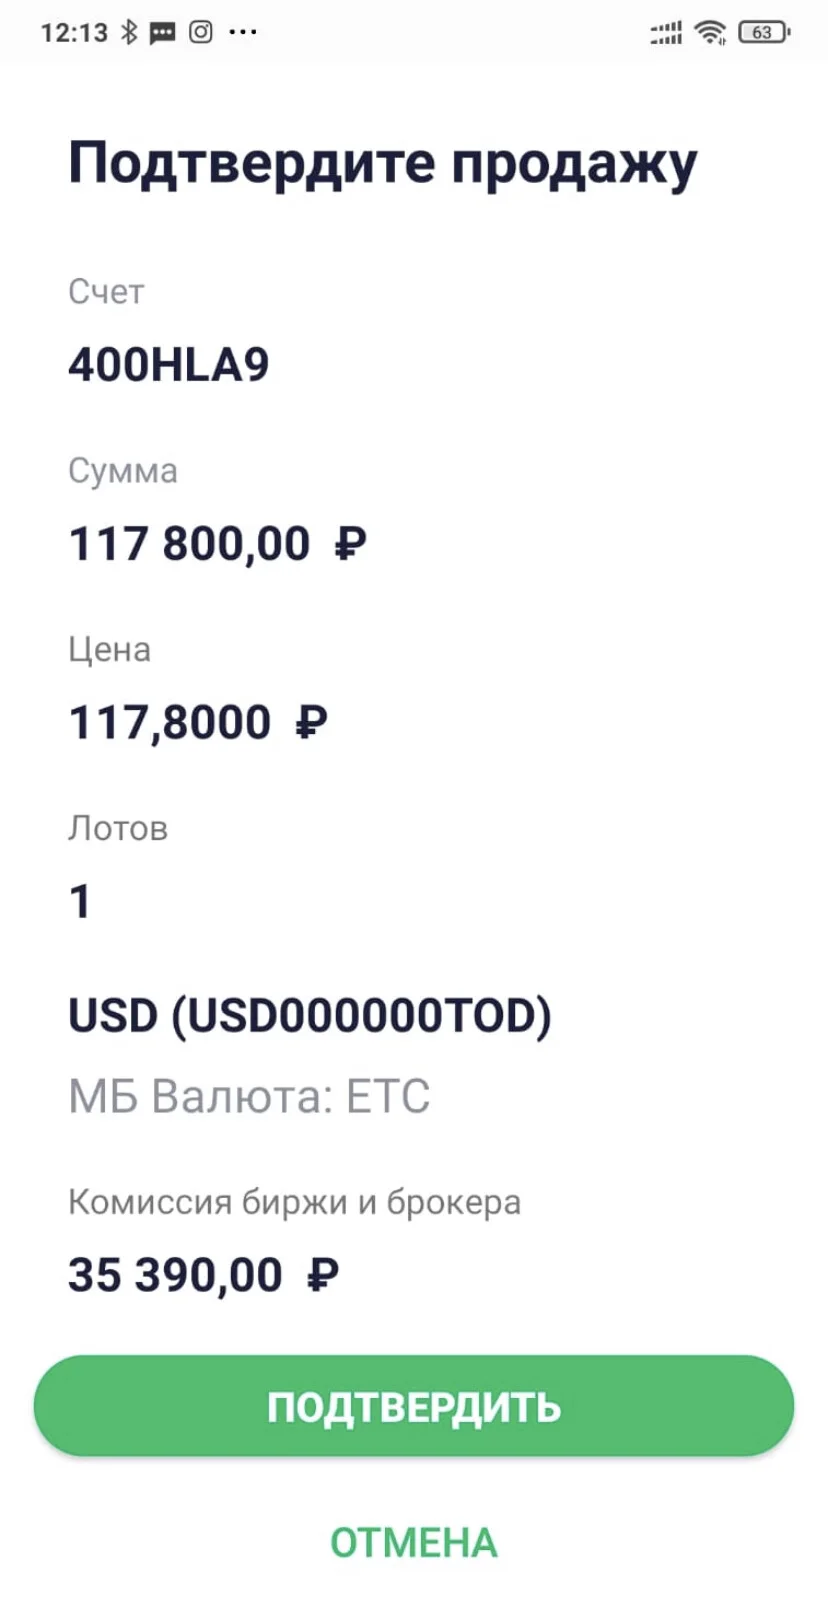The image size is (828, 1621).
Task: Tap the sum value 117 800,00 ₽
Action: (x=218, y=544)
